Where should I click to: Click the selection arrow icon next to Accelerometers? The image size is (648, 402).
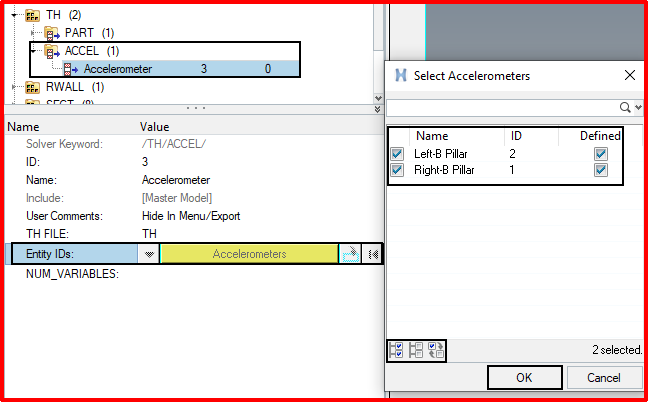click(x=350, y=254)
